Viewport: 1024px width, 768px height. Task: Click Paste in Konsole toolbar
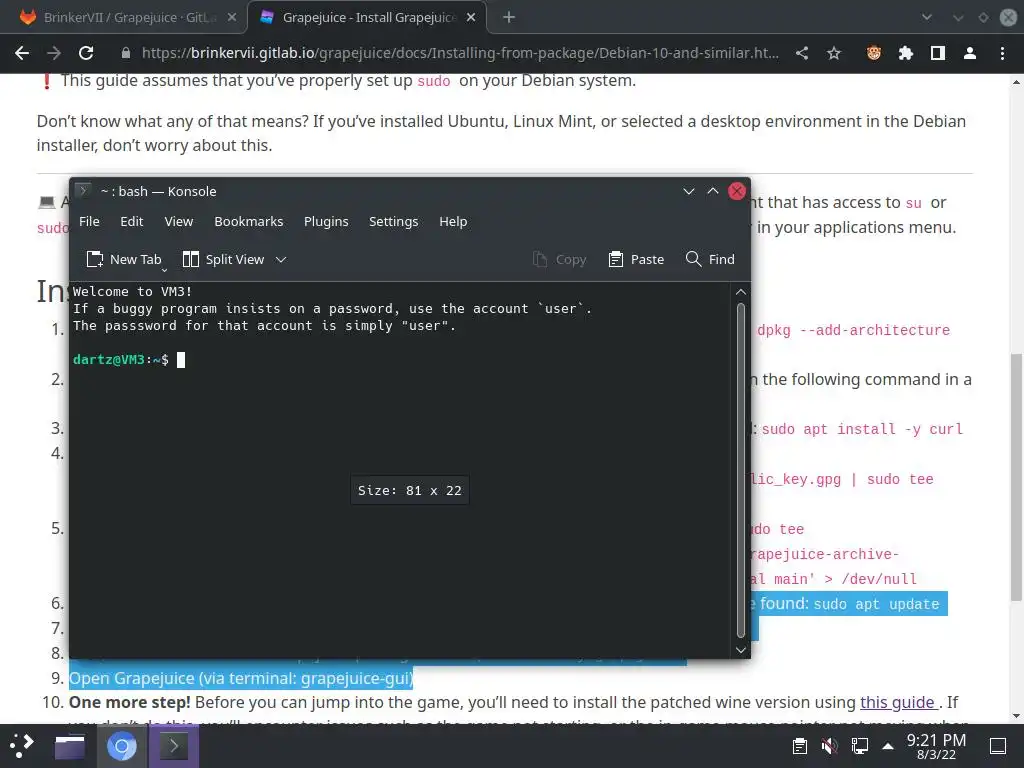(x=636, y=259)
